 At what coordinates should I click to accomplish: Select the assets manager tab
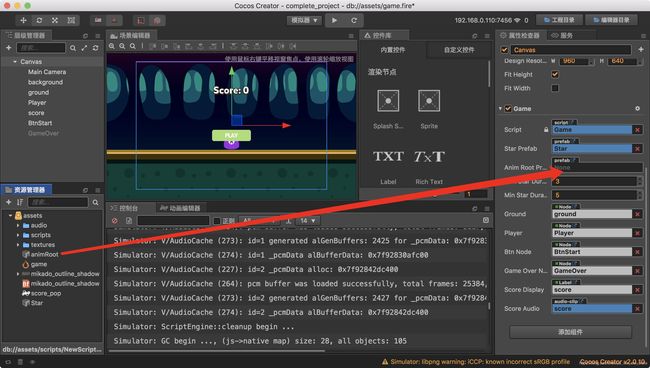click(26, 190)
